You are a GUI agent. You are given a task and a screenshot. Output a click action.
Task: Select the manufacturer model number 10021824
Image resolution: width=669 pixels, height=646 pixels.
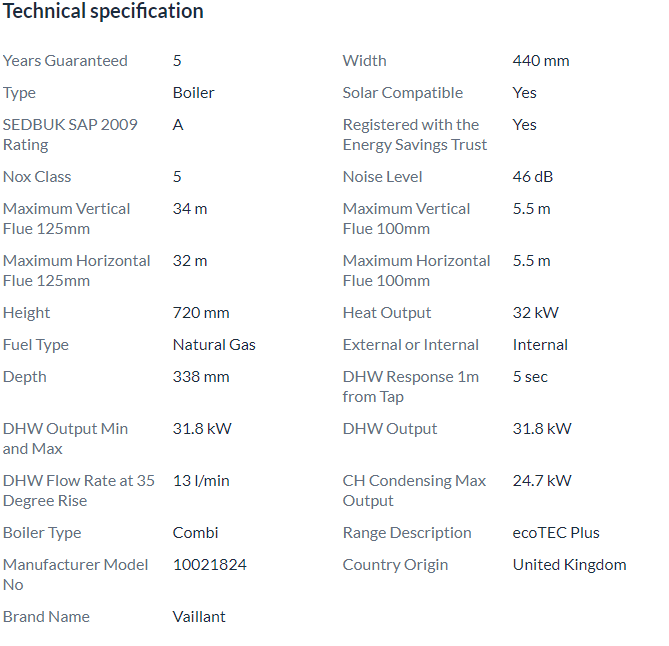tap(209, 565)
